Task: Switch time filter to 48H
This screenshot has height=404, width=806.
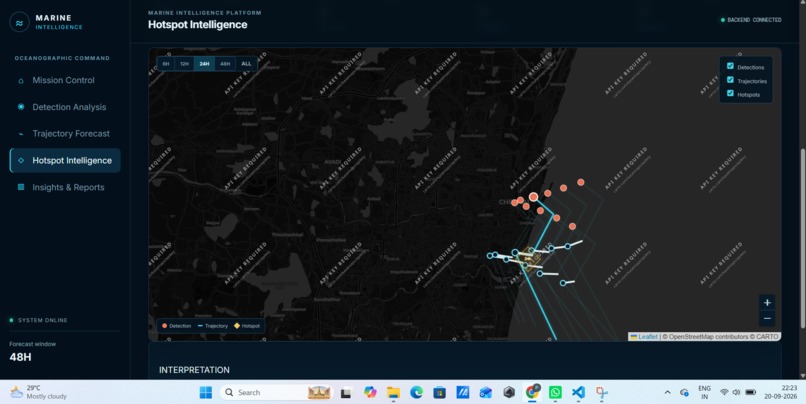Action: [x=225, y=64]
